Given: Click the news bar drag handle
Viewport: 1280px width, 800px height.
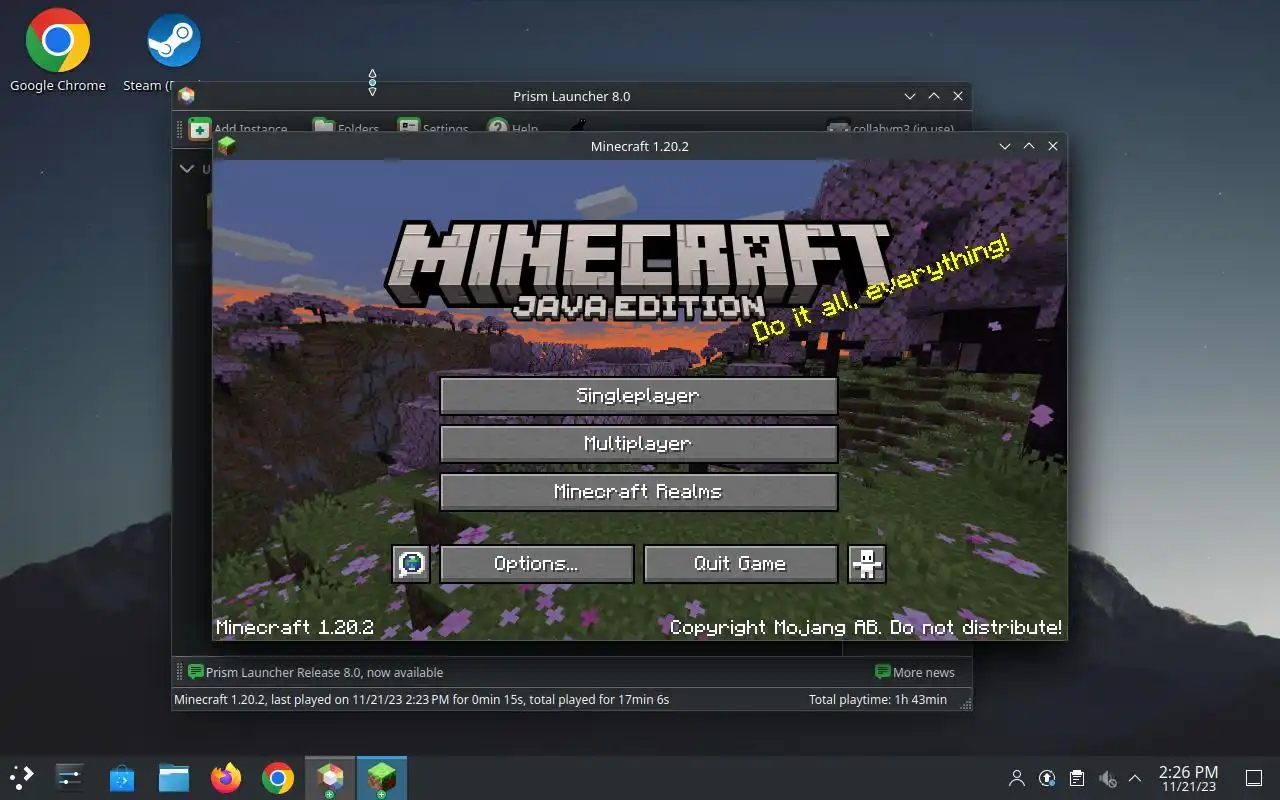Looking at the screenshot, I should click(180, 672).
